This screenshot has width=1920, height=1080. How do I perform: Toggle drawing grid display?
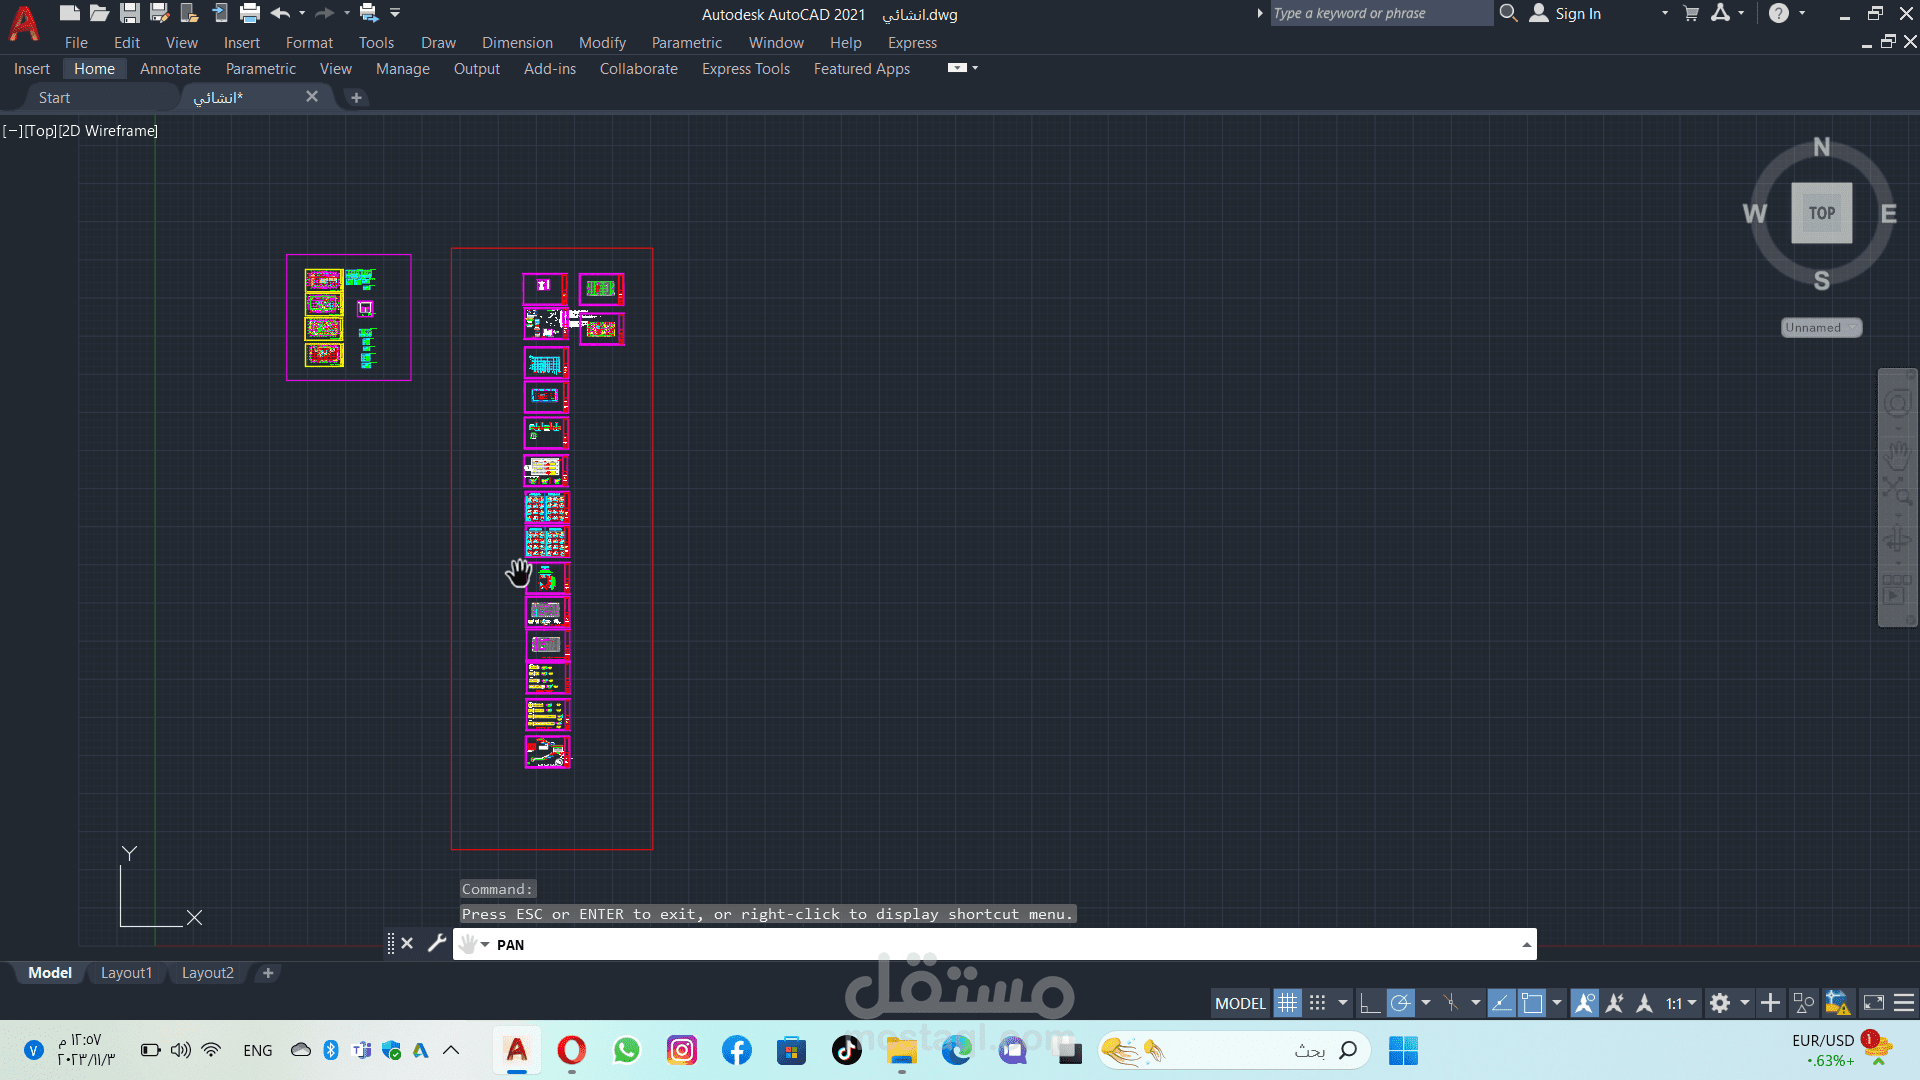[1287, 1003]
